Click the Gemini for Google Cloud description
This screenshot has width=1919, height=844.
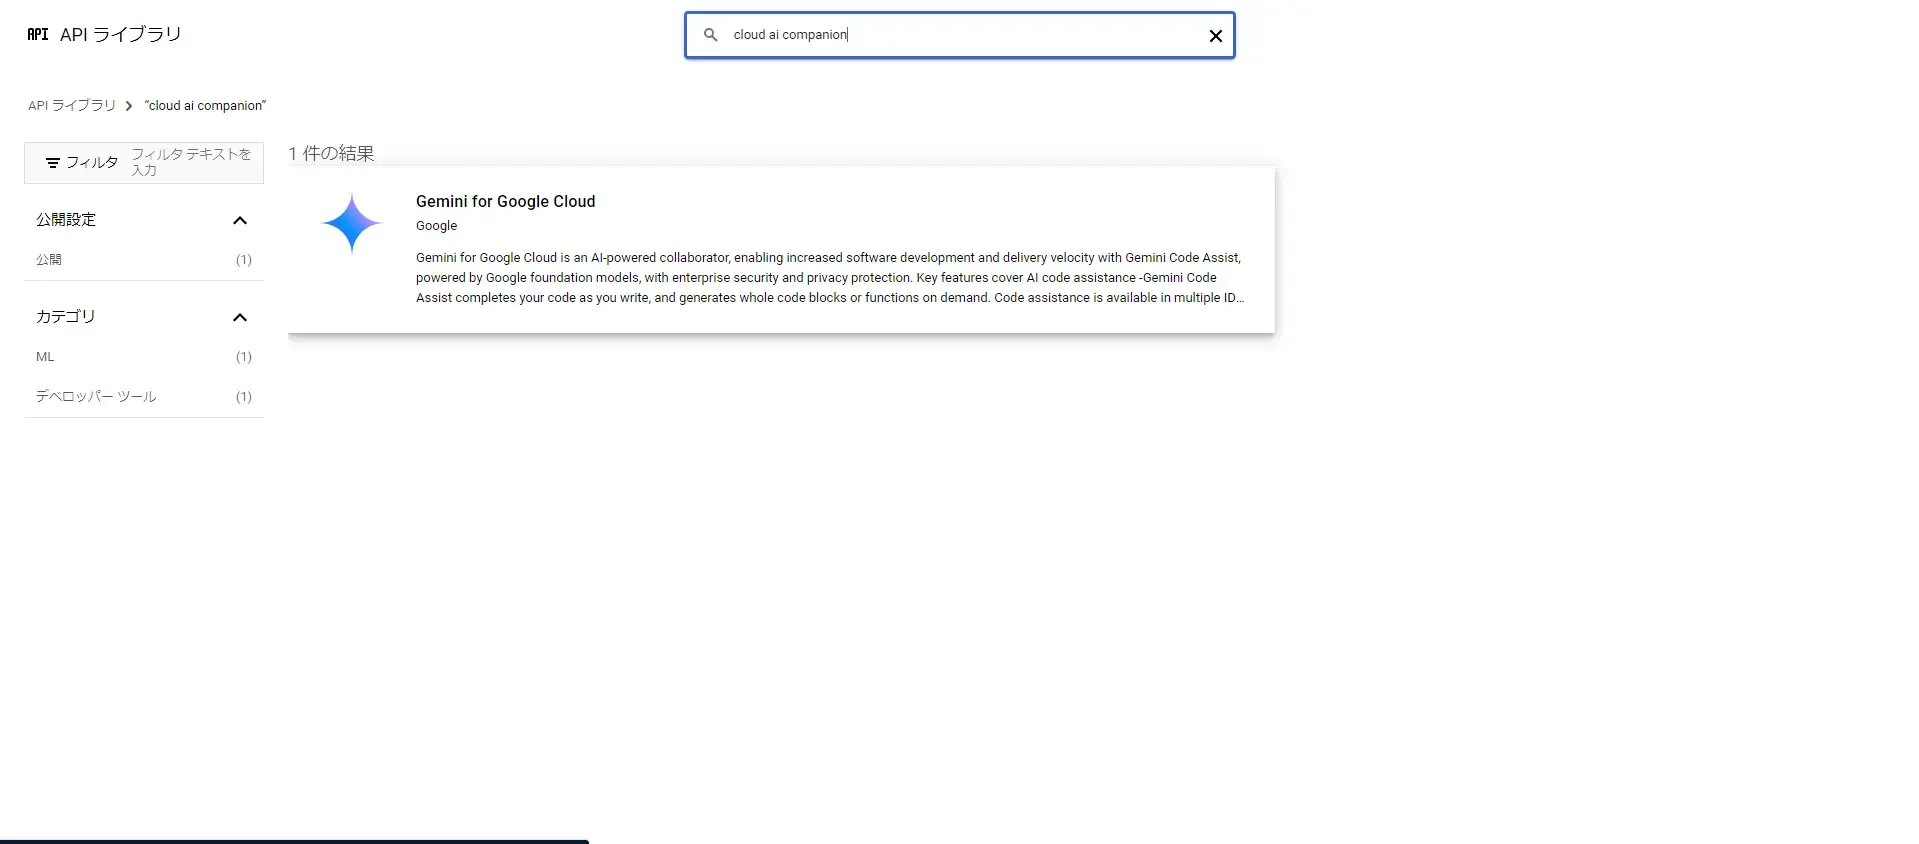point(830,278)
